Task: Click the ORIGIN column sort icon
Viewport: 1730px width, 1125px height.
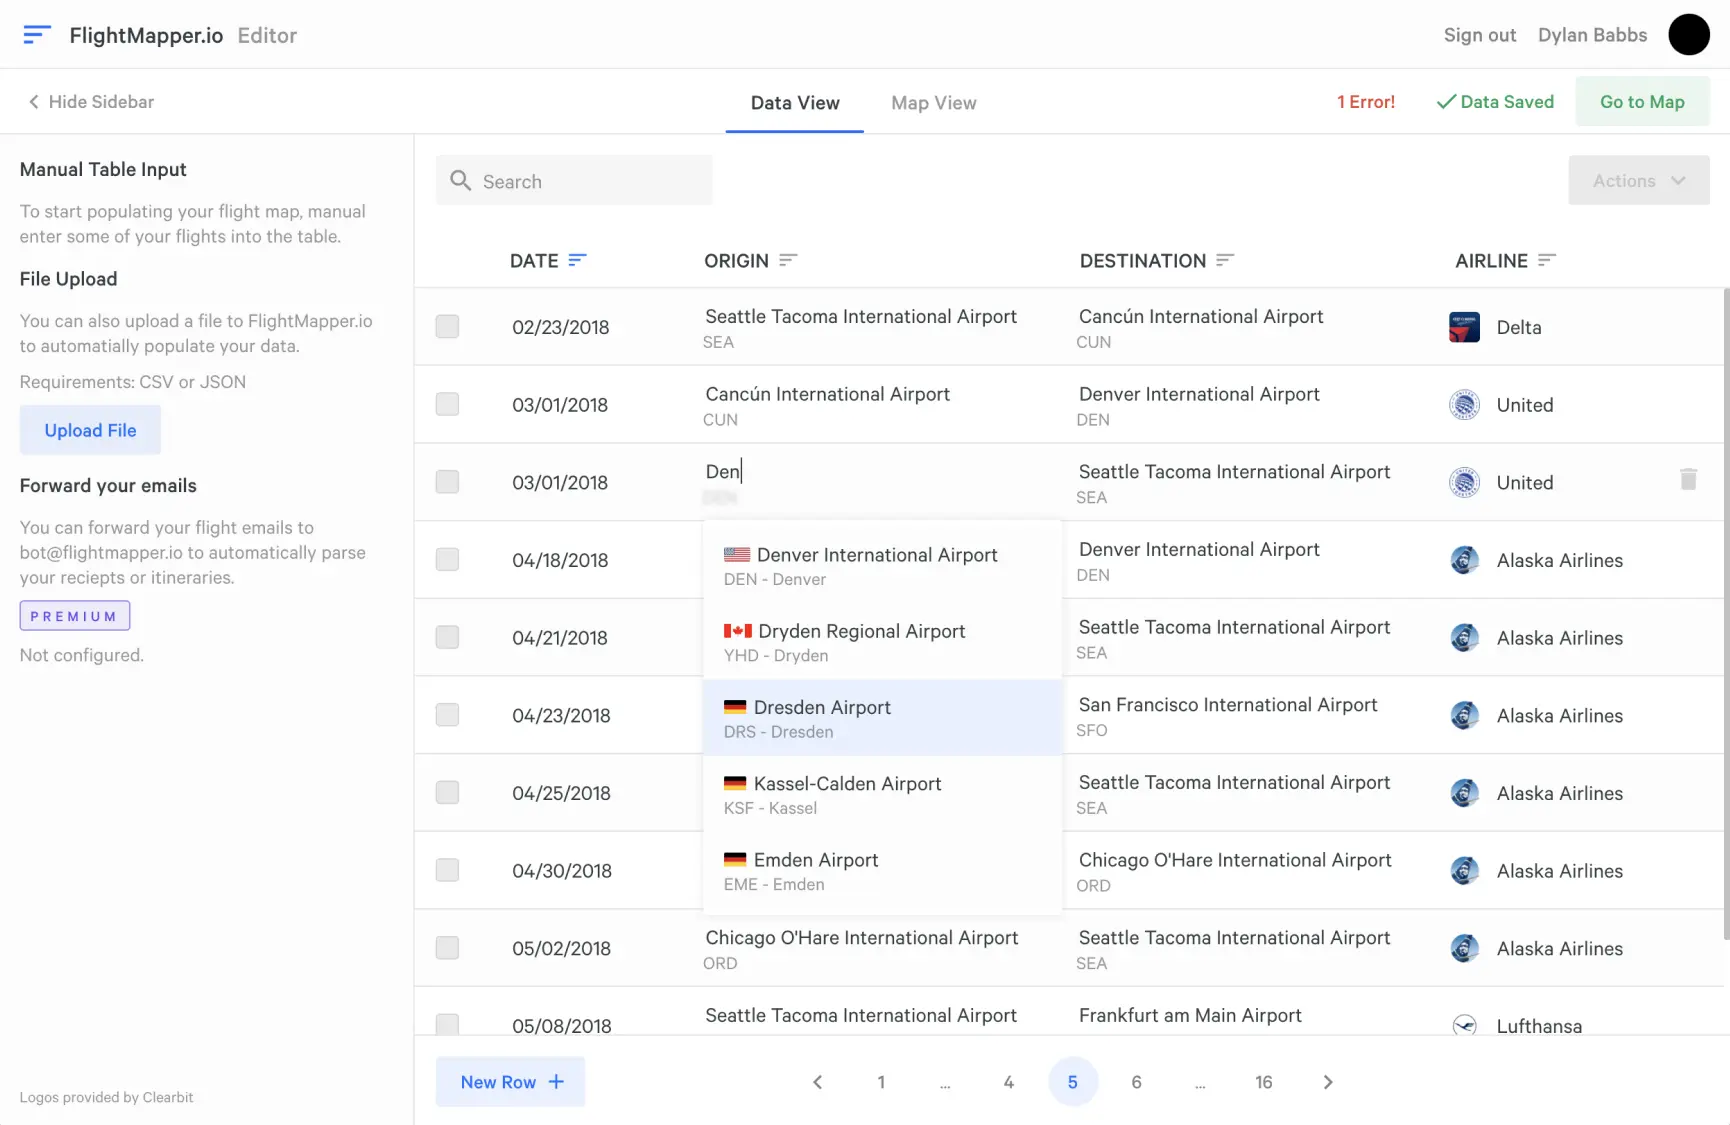Action: pos(788,260)
